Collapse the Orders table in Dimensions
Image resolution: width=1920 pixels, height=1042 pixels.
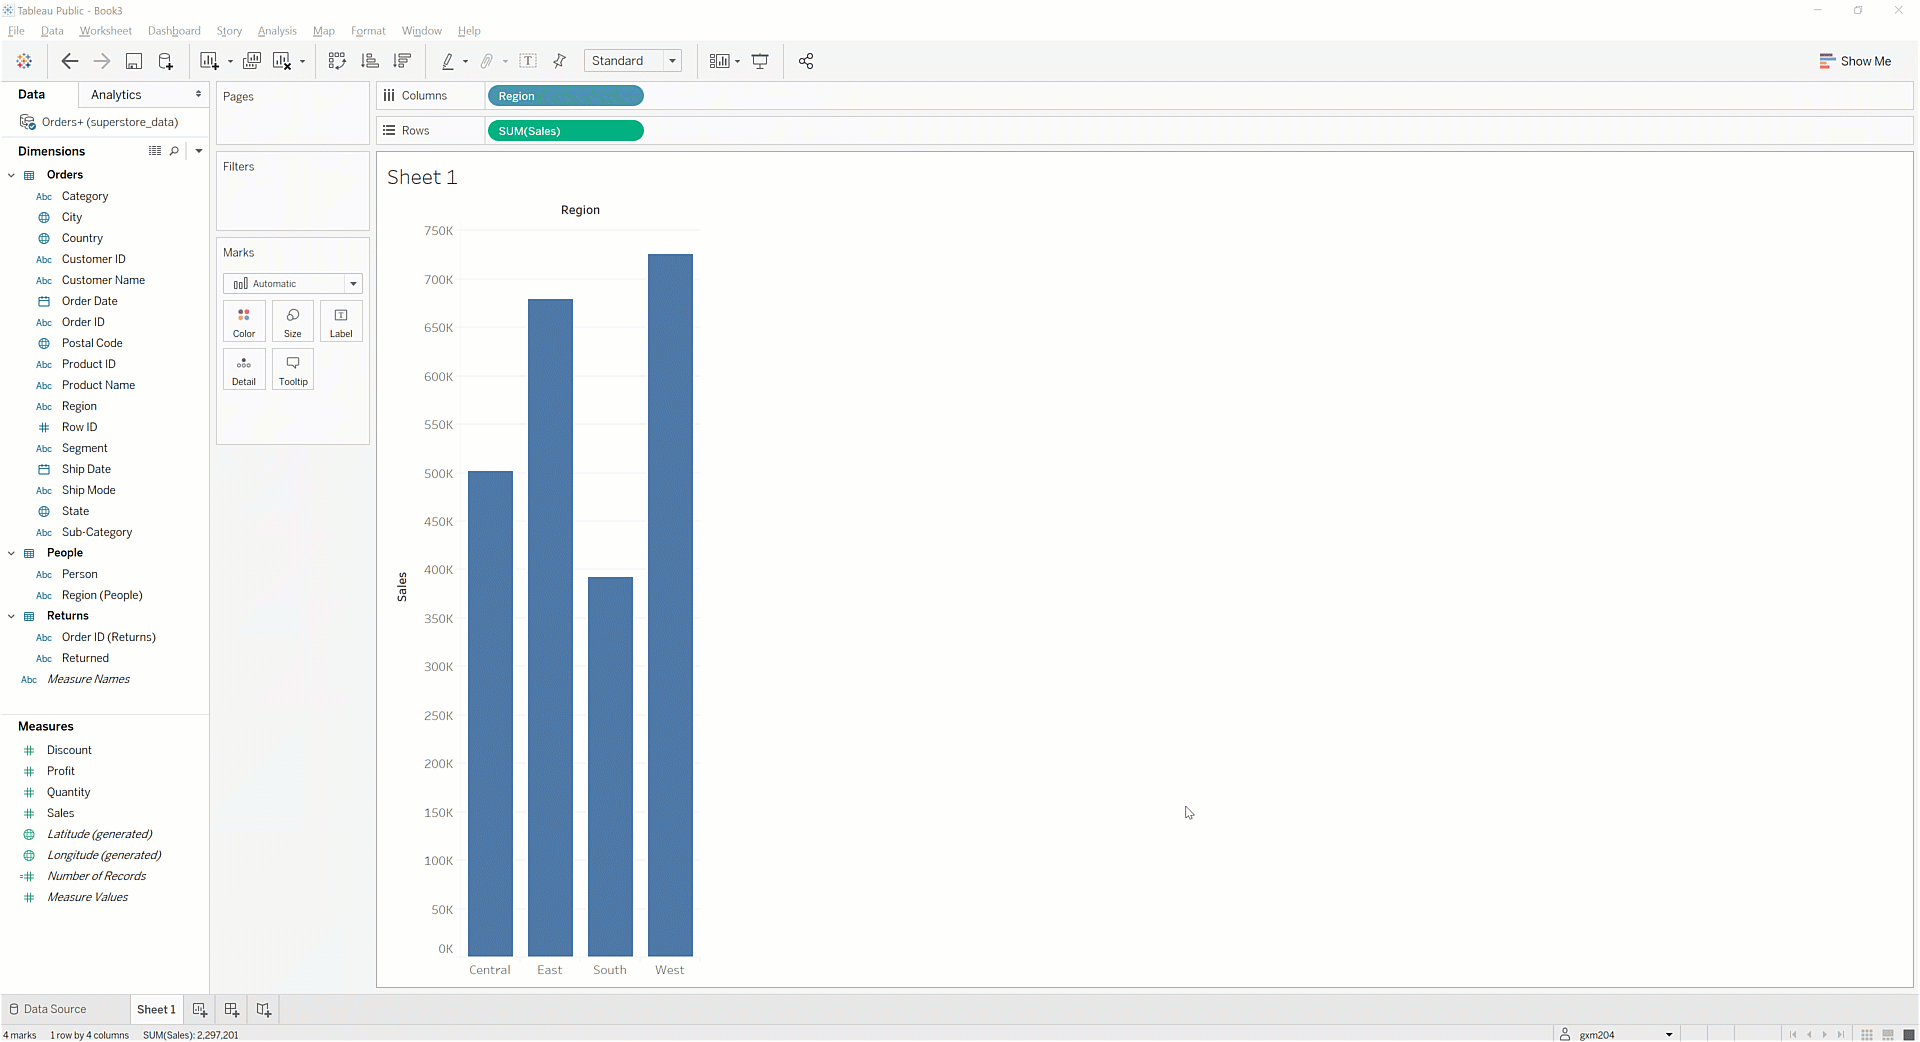pos(12,175)
